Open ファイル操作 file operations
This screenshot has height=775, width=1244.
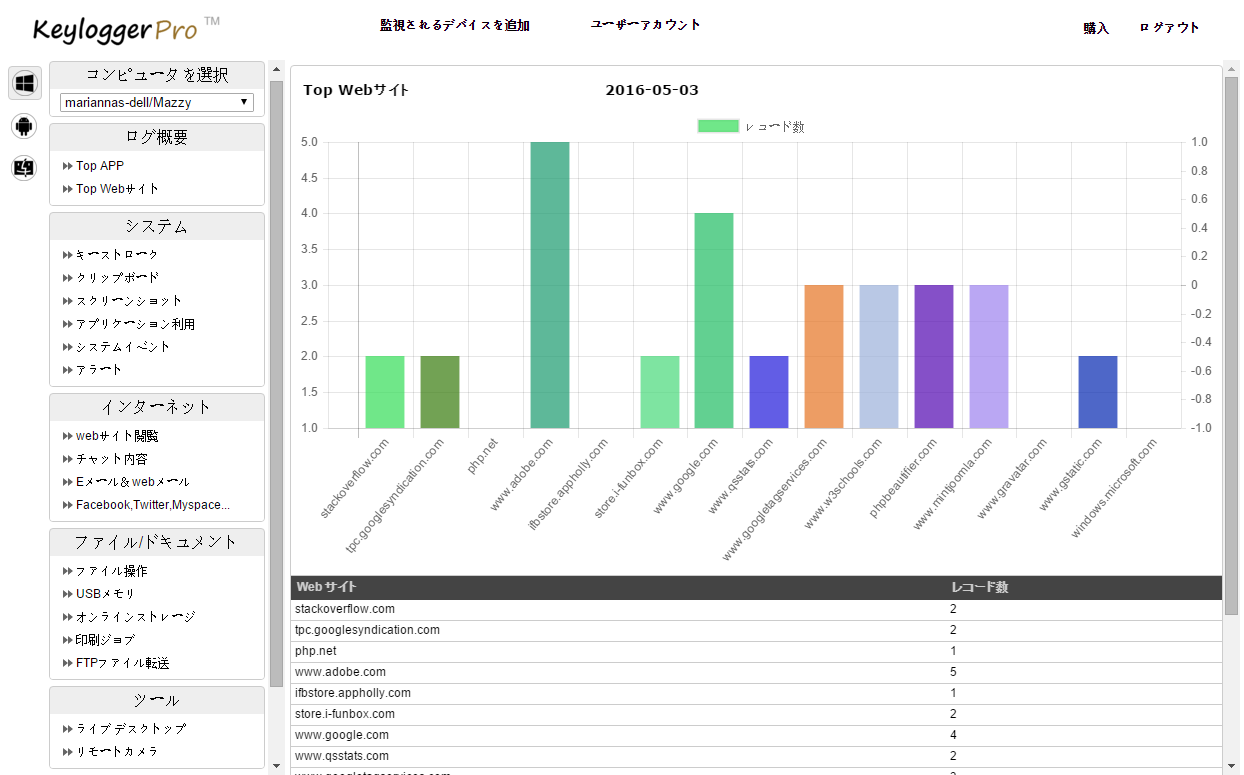click(111, 571)
